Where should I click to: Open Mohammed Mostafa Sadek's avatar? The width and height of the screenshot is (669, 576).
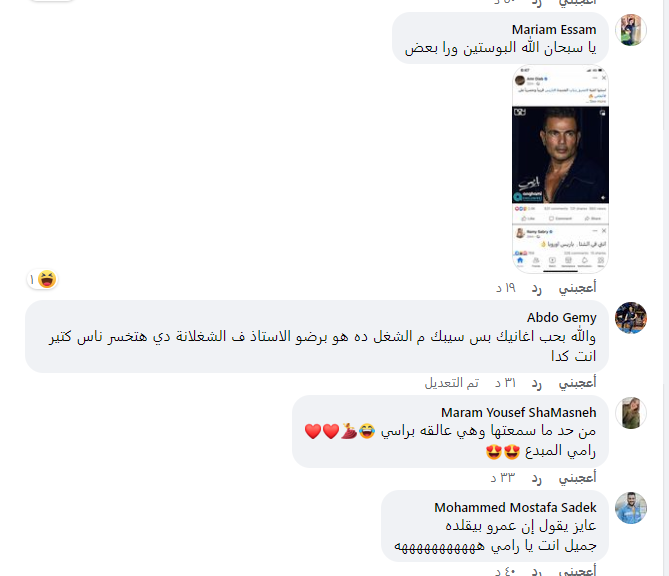click(x=631, y=508)
